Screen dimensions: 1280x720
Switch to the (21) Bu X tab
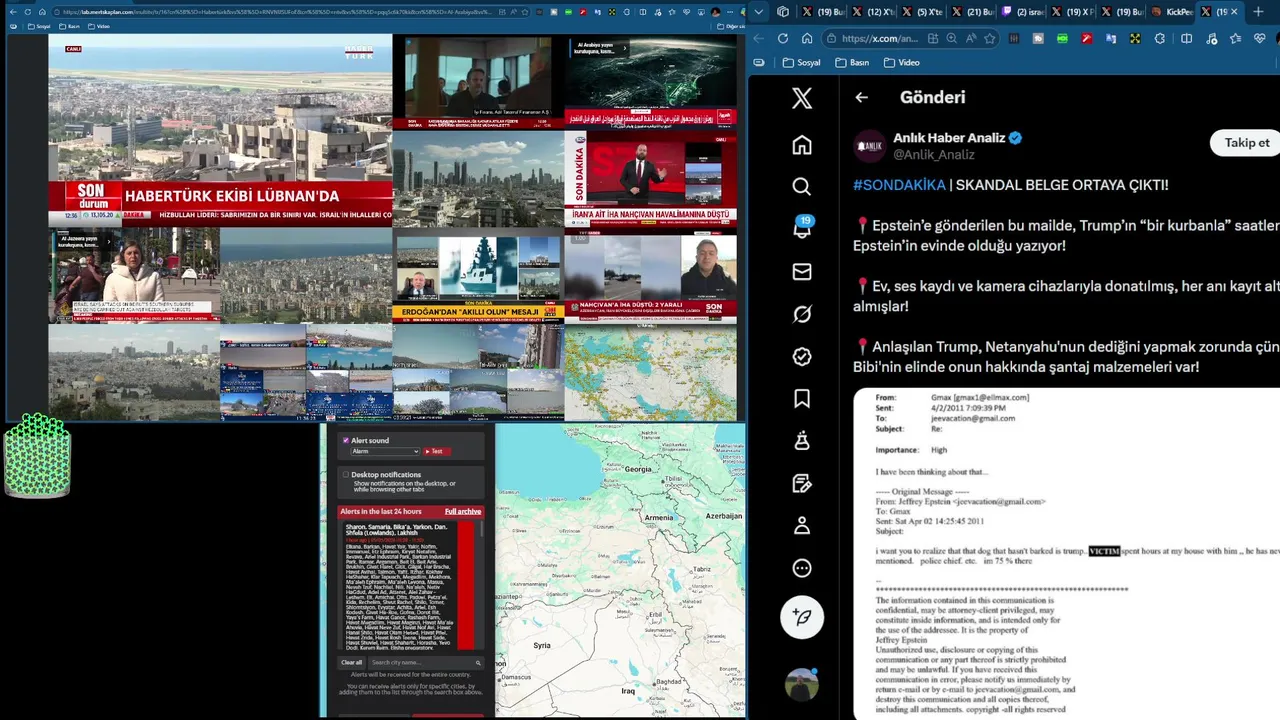972,12
